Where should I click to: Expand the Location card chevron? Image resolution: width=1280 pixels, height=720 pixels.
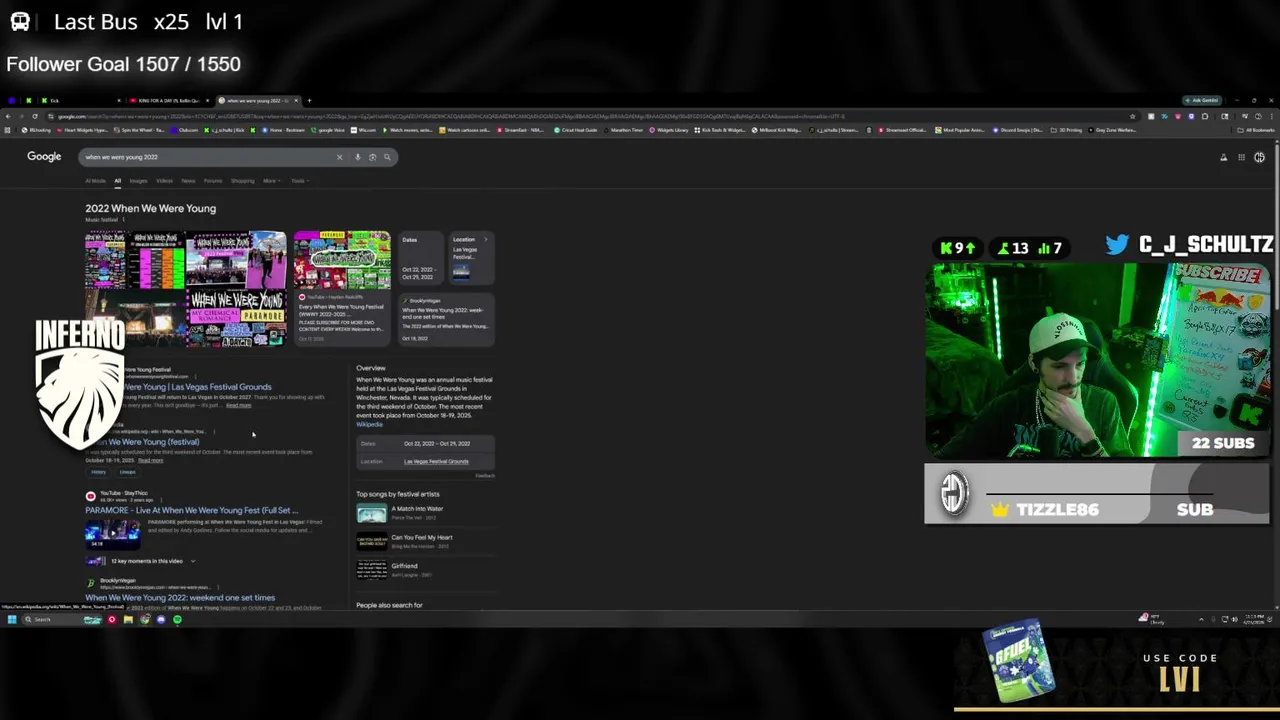486,239
